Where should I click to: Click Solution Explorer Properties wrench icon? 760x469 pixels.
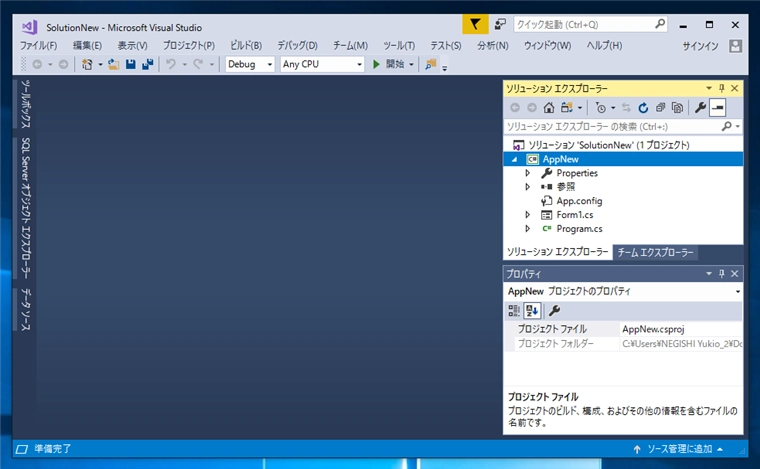(700, 108)
